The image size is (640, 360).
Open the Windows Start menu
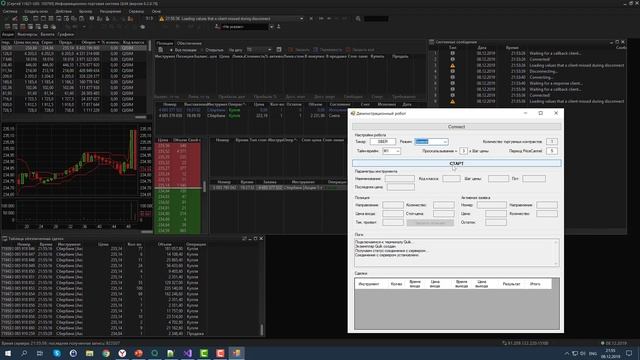pos(8,353)
